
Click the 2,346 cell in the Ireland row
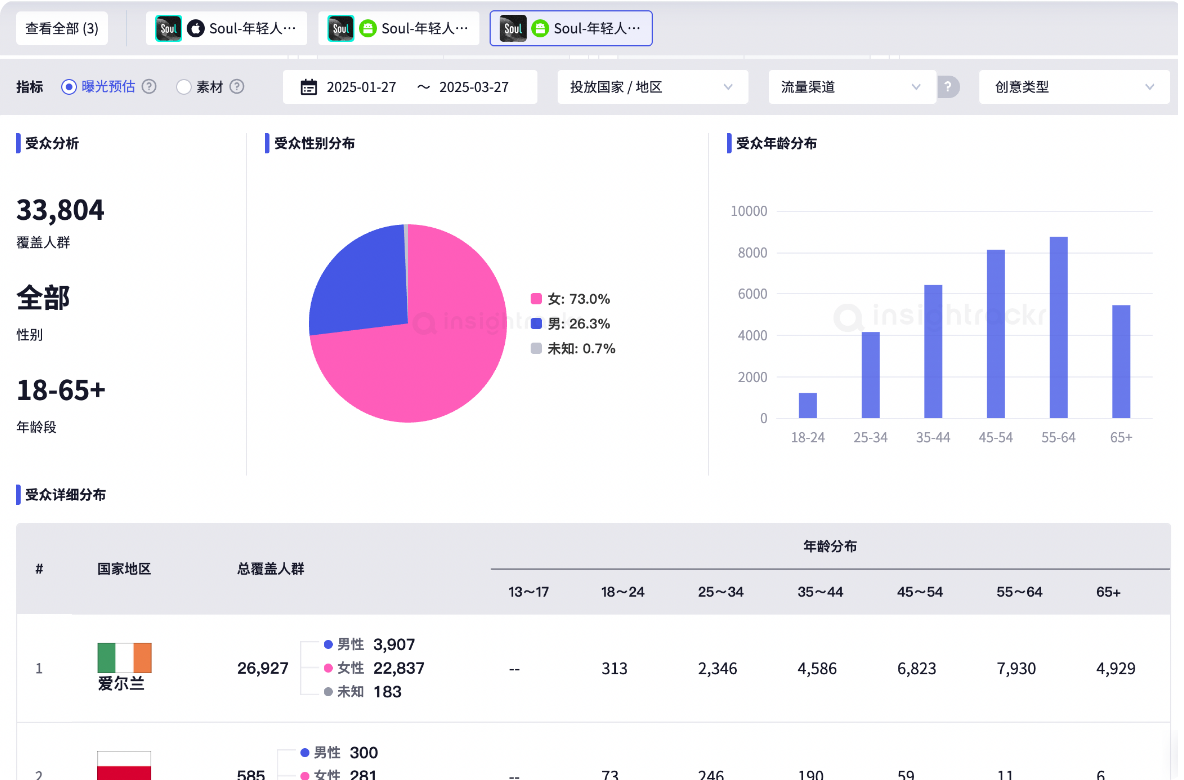click(x=717, y=668)
